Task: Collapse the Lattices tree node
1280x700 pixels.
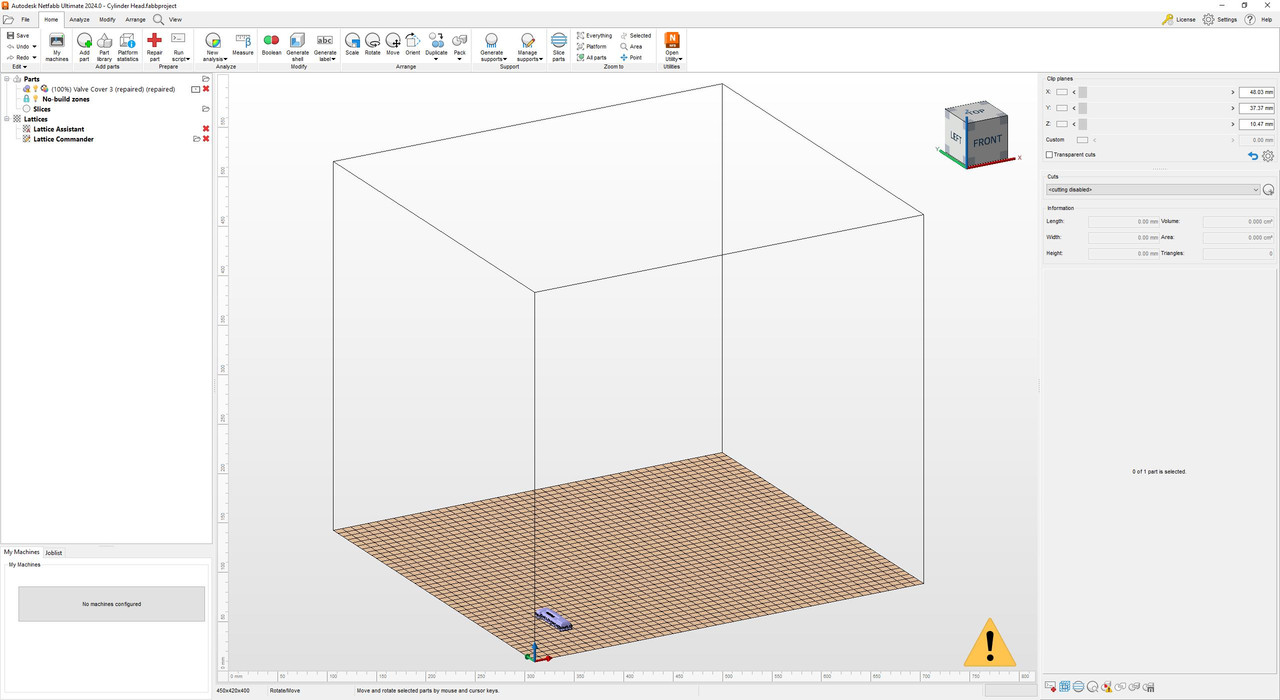Action: [x=7, y=119]
